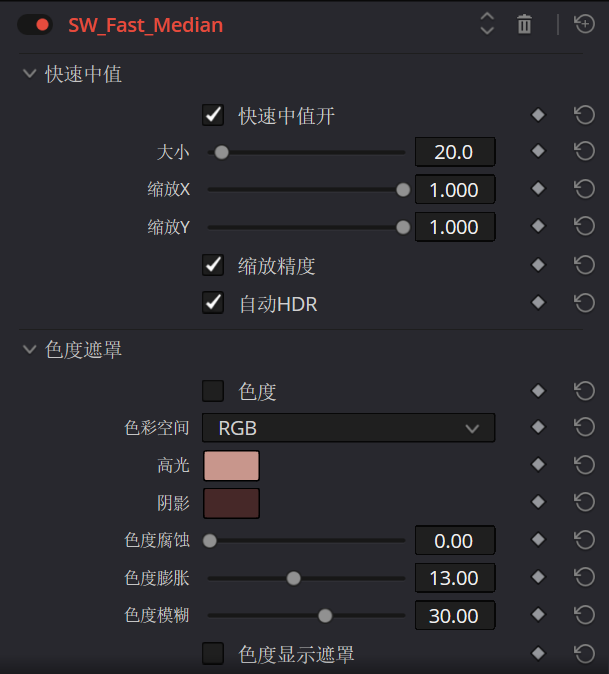The width and height of the screenshot is (609, 674).
Task: Collapse the 色度遮罩 section
Action: [x=29, y=349]
